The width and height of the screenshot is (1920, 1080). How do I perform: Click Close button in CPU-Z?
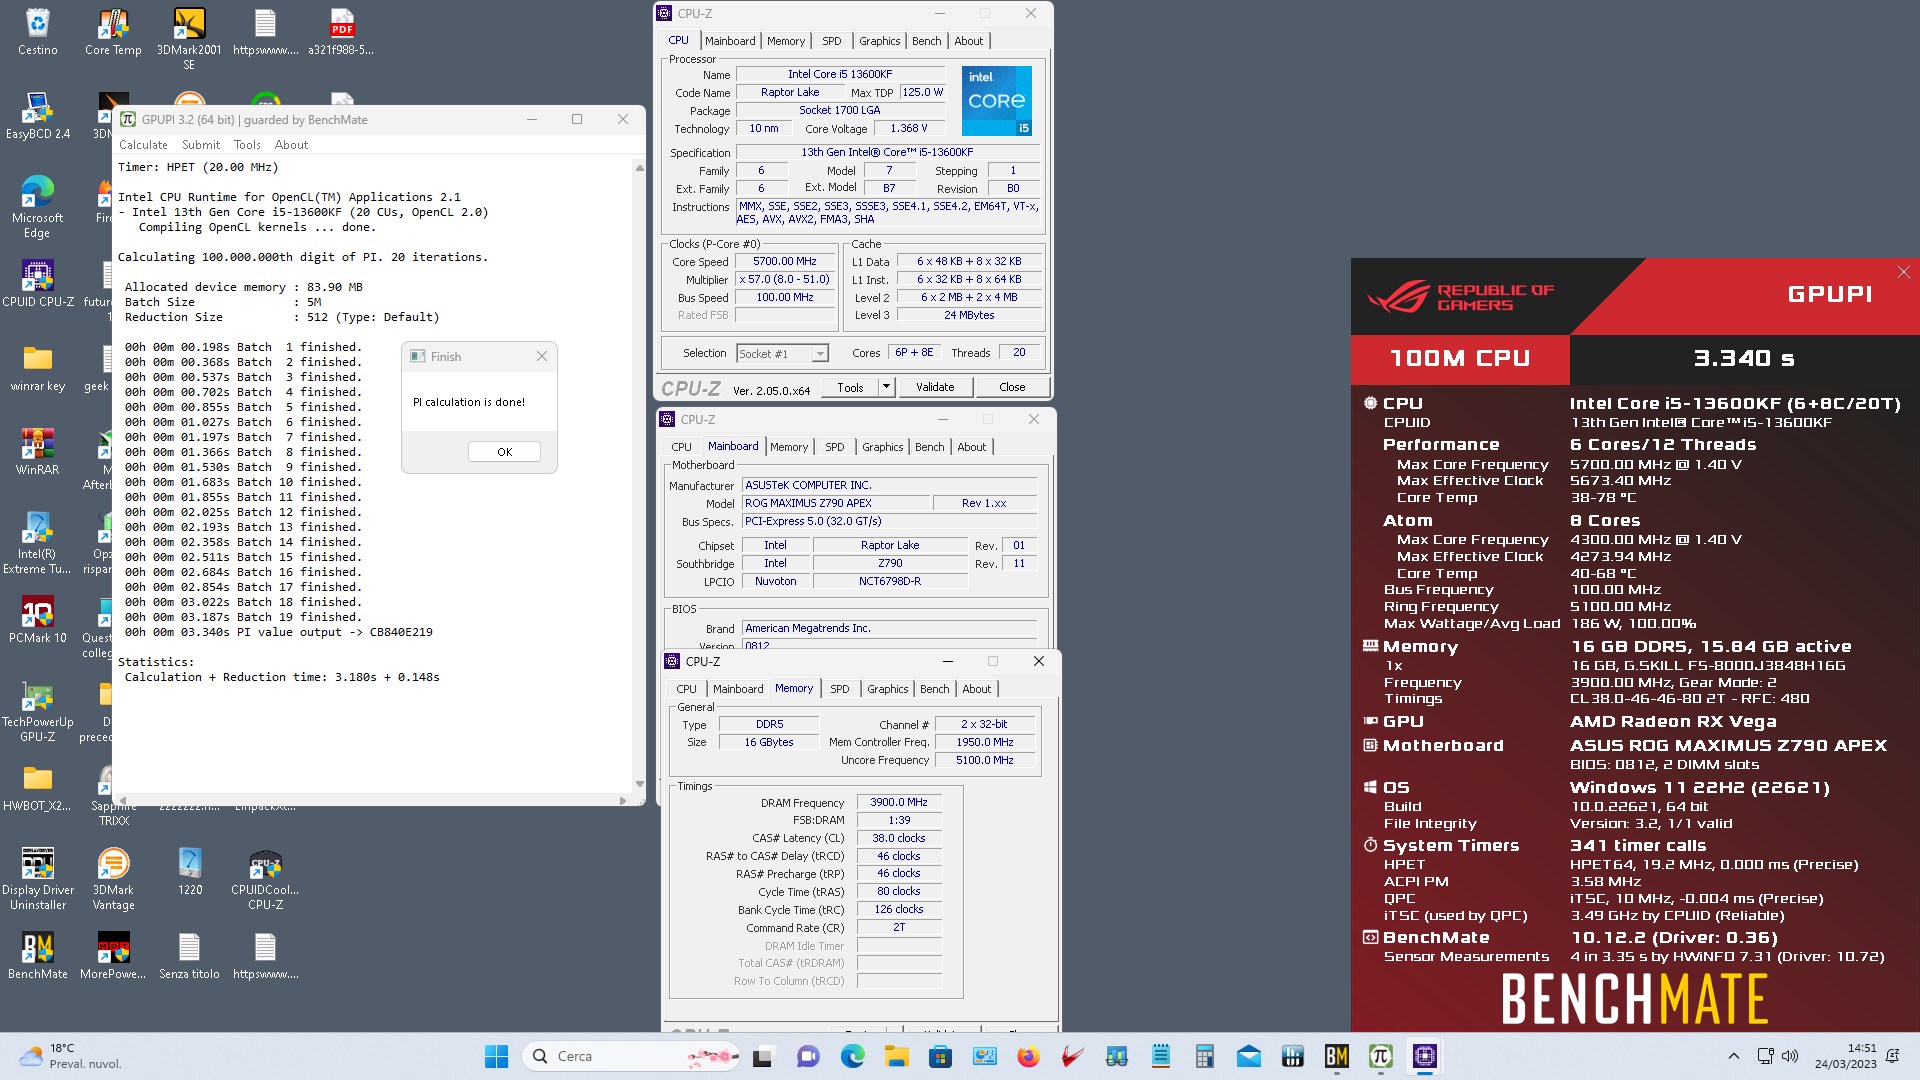[x=1012, y=387]
